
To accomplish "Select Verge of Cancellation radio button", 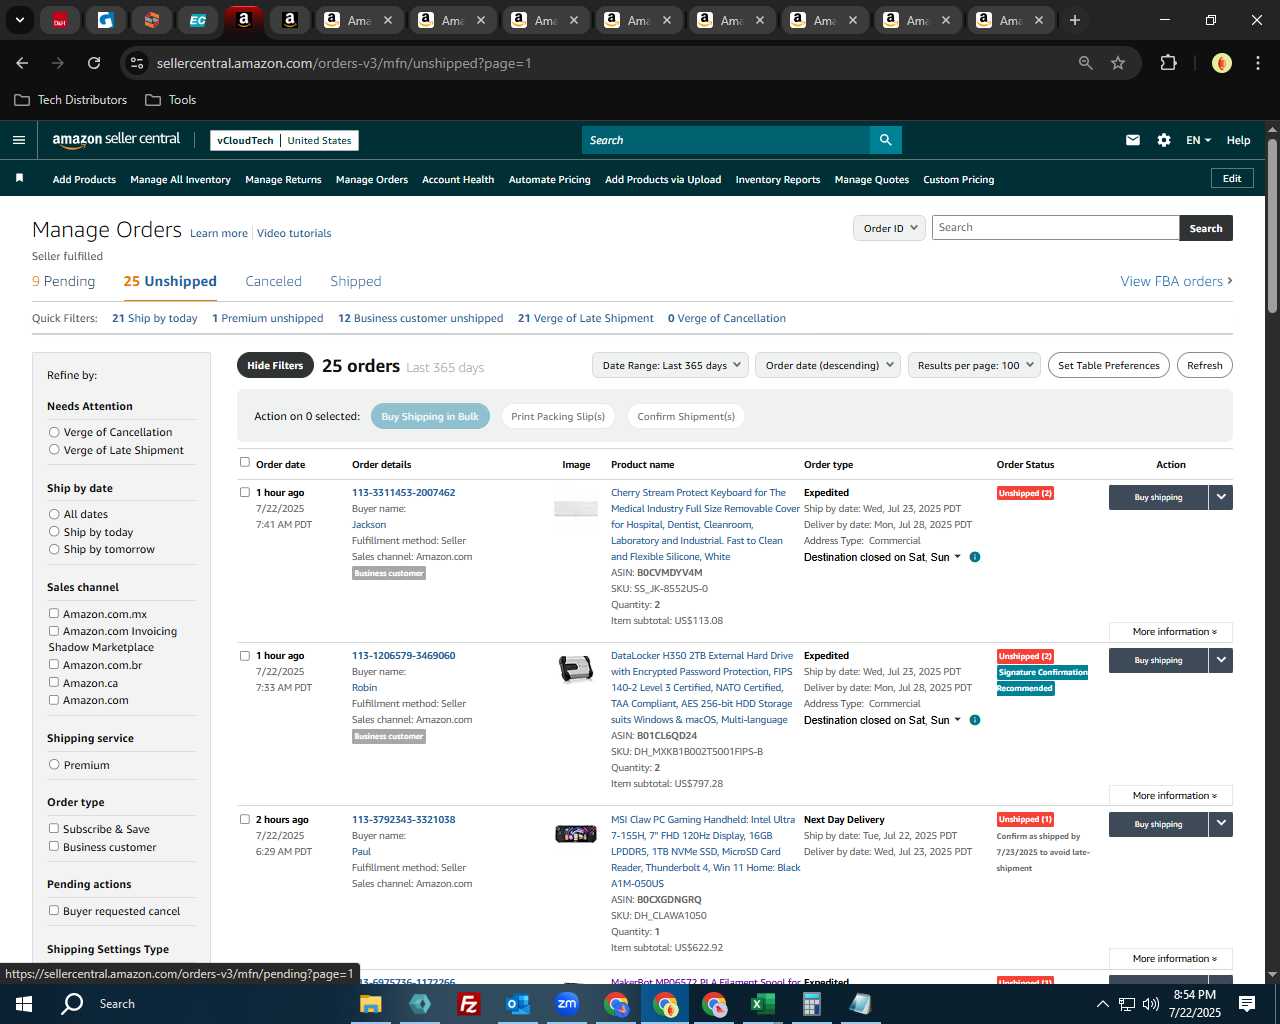I will click(54, 432).
